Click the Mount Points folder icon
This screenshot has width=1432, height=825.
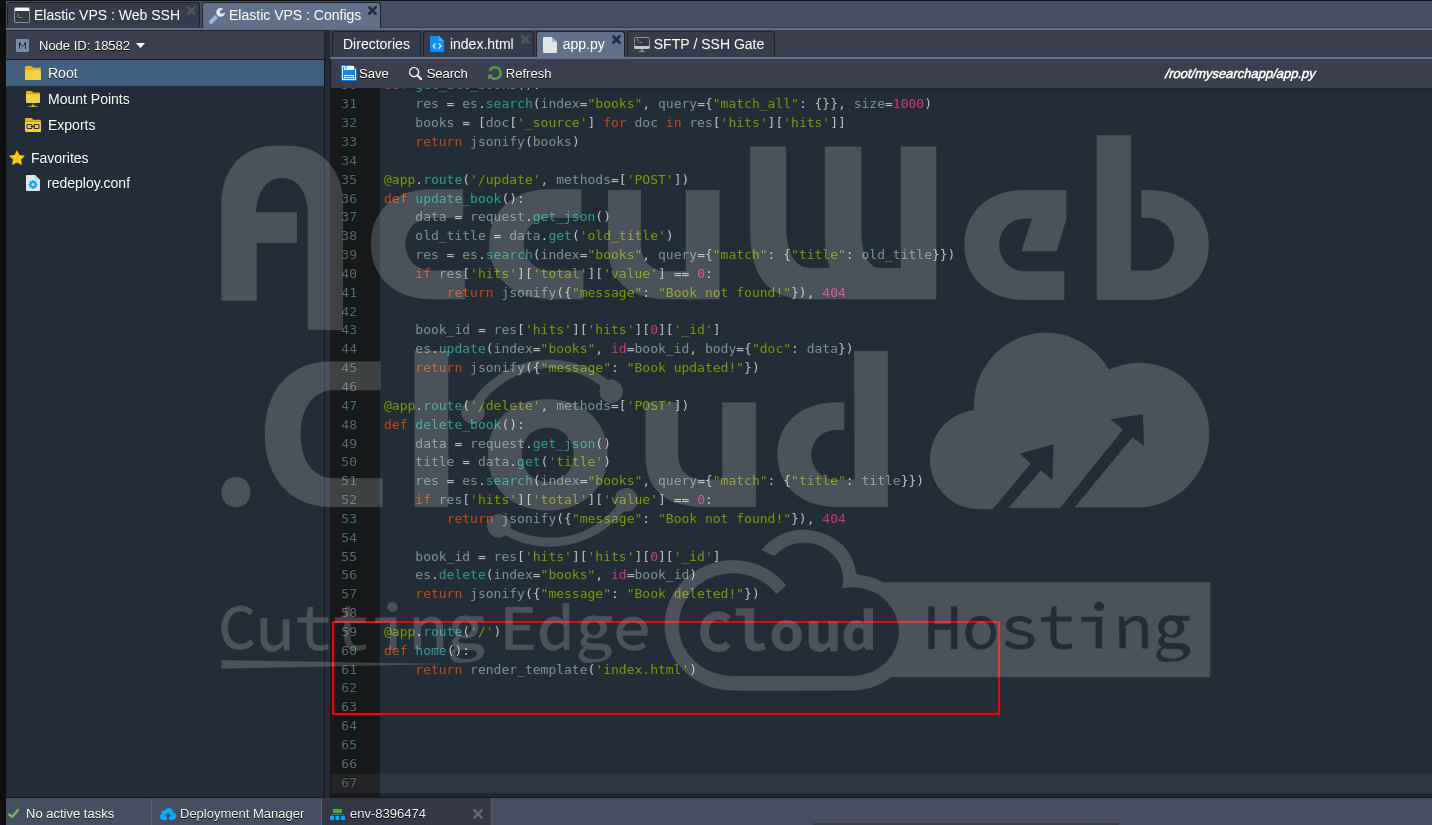click(33, 99)
